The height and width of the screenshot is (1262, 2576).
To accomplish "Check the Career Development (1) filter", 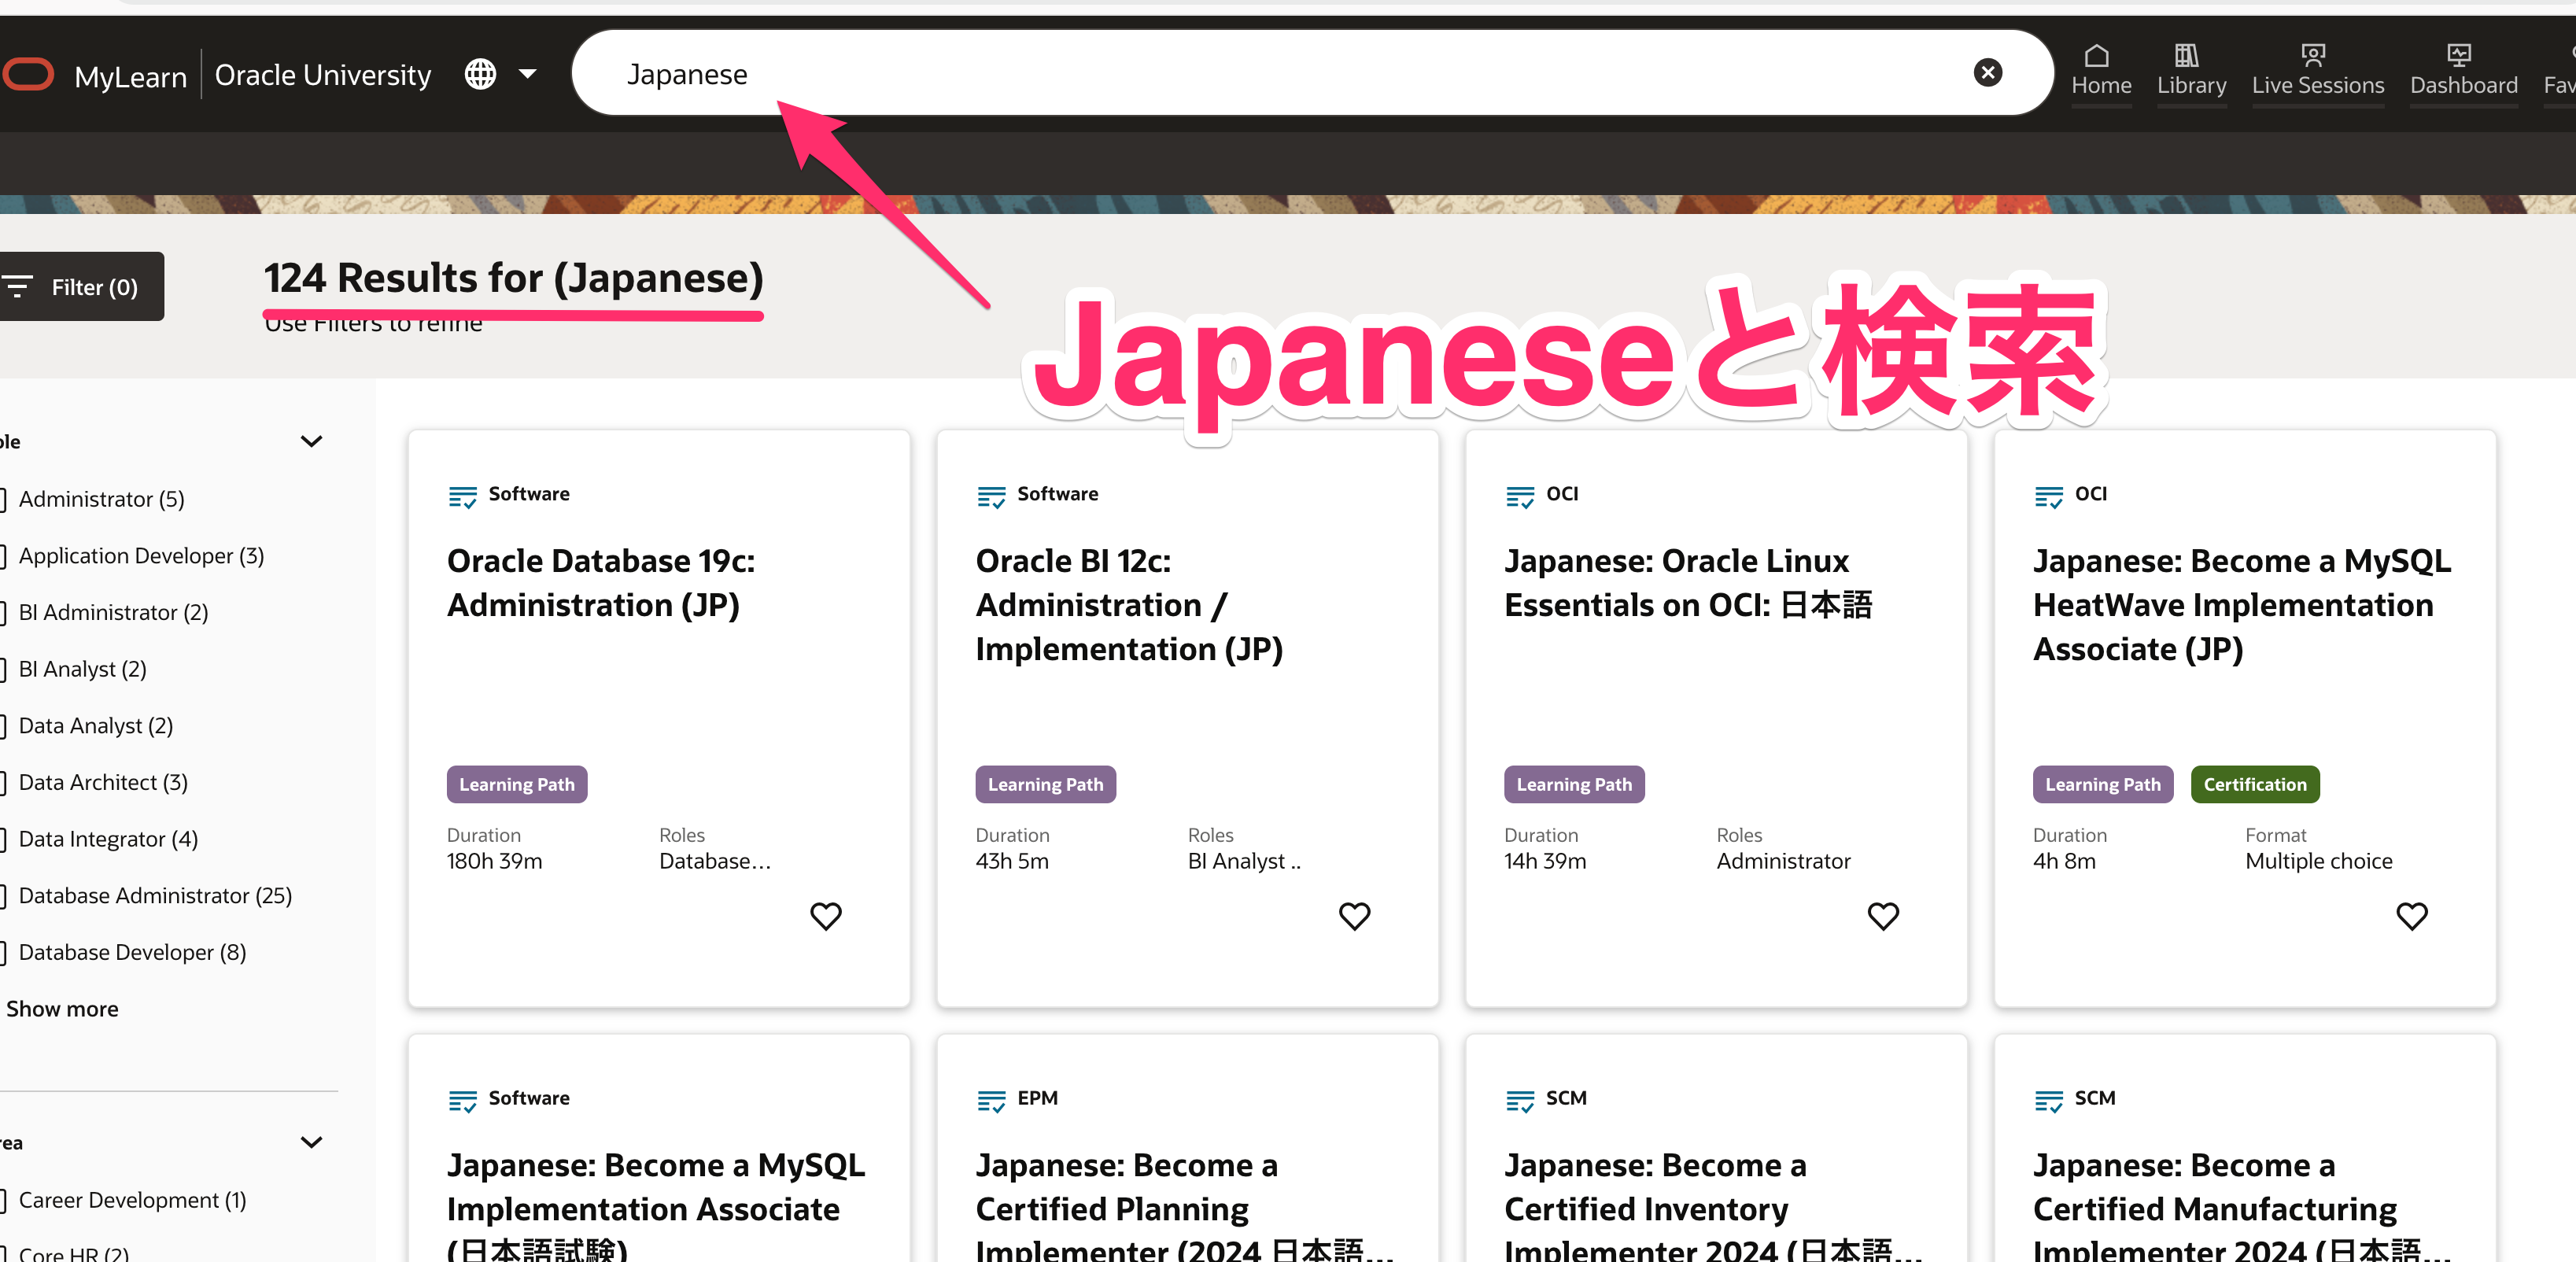I will [4, 1200].
